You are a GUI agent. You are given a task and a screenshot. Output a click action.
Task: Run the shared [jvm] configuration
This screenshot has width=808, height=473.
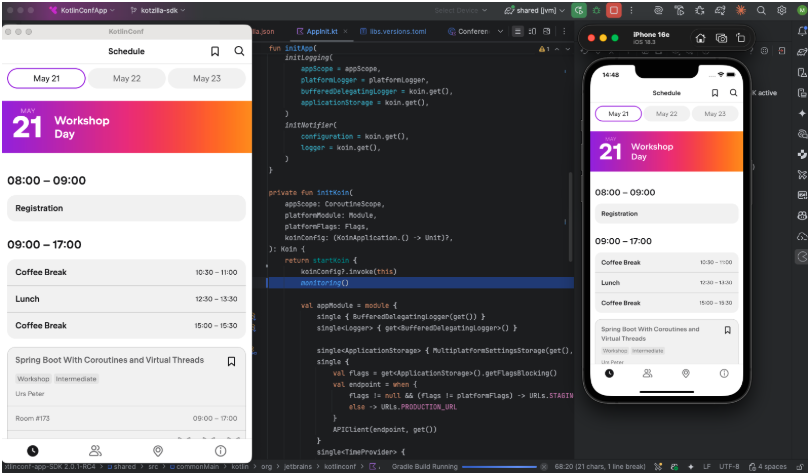(579, 10)
